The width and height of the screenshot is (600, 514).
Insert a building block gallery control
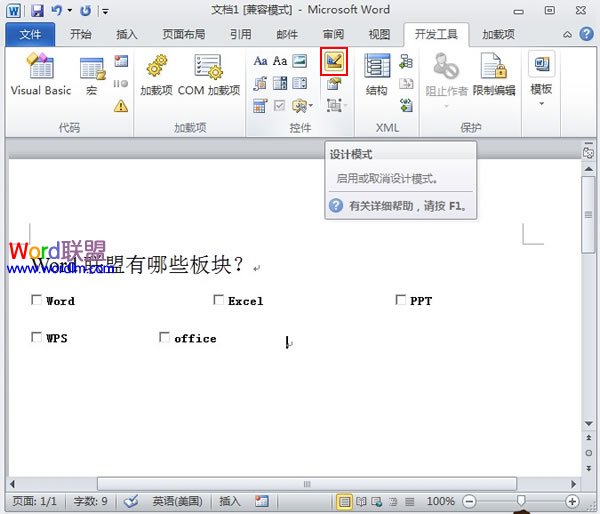[260, 83]
